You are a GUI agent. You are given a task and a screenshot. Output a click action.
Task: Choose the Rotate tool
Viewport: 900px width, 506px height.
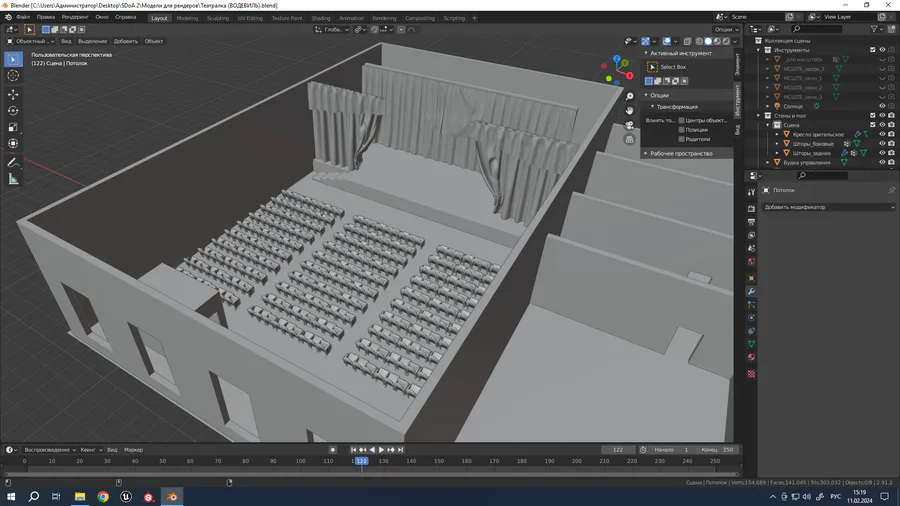pos(14,111)
